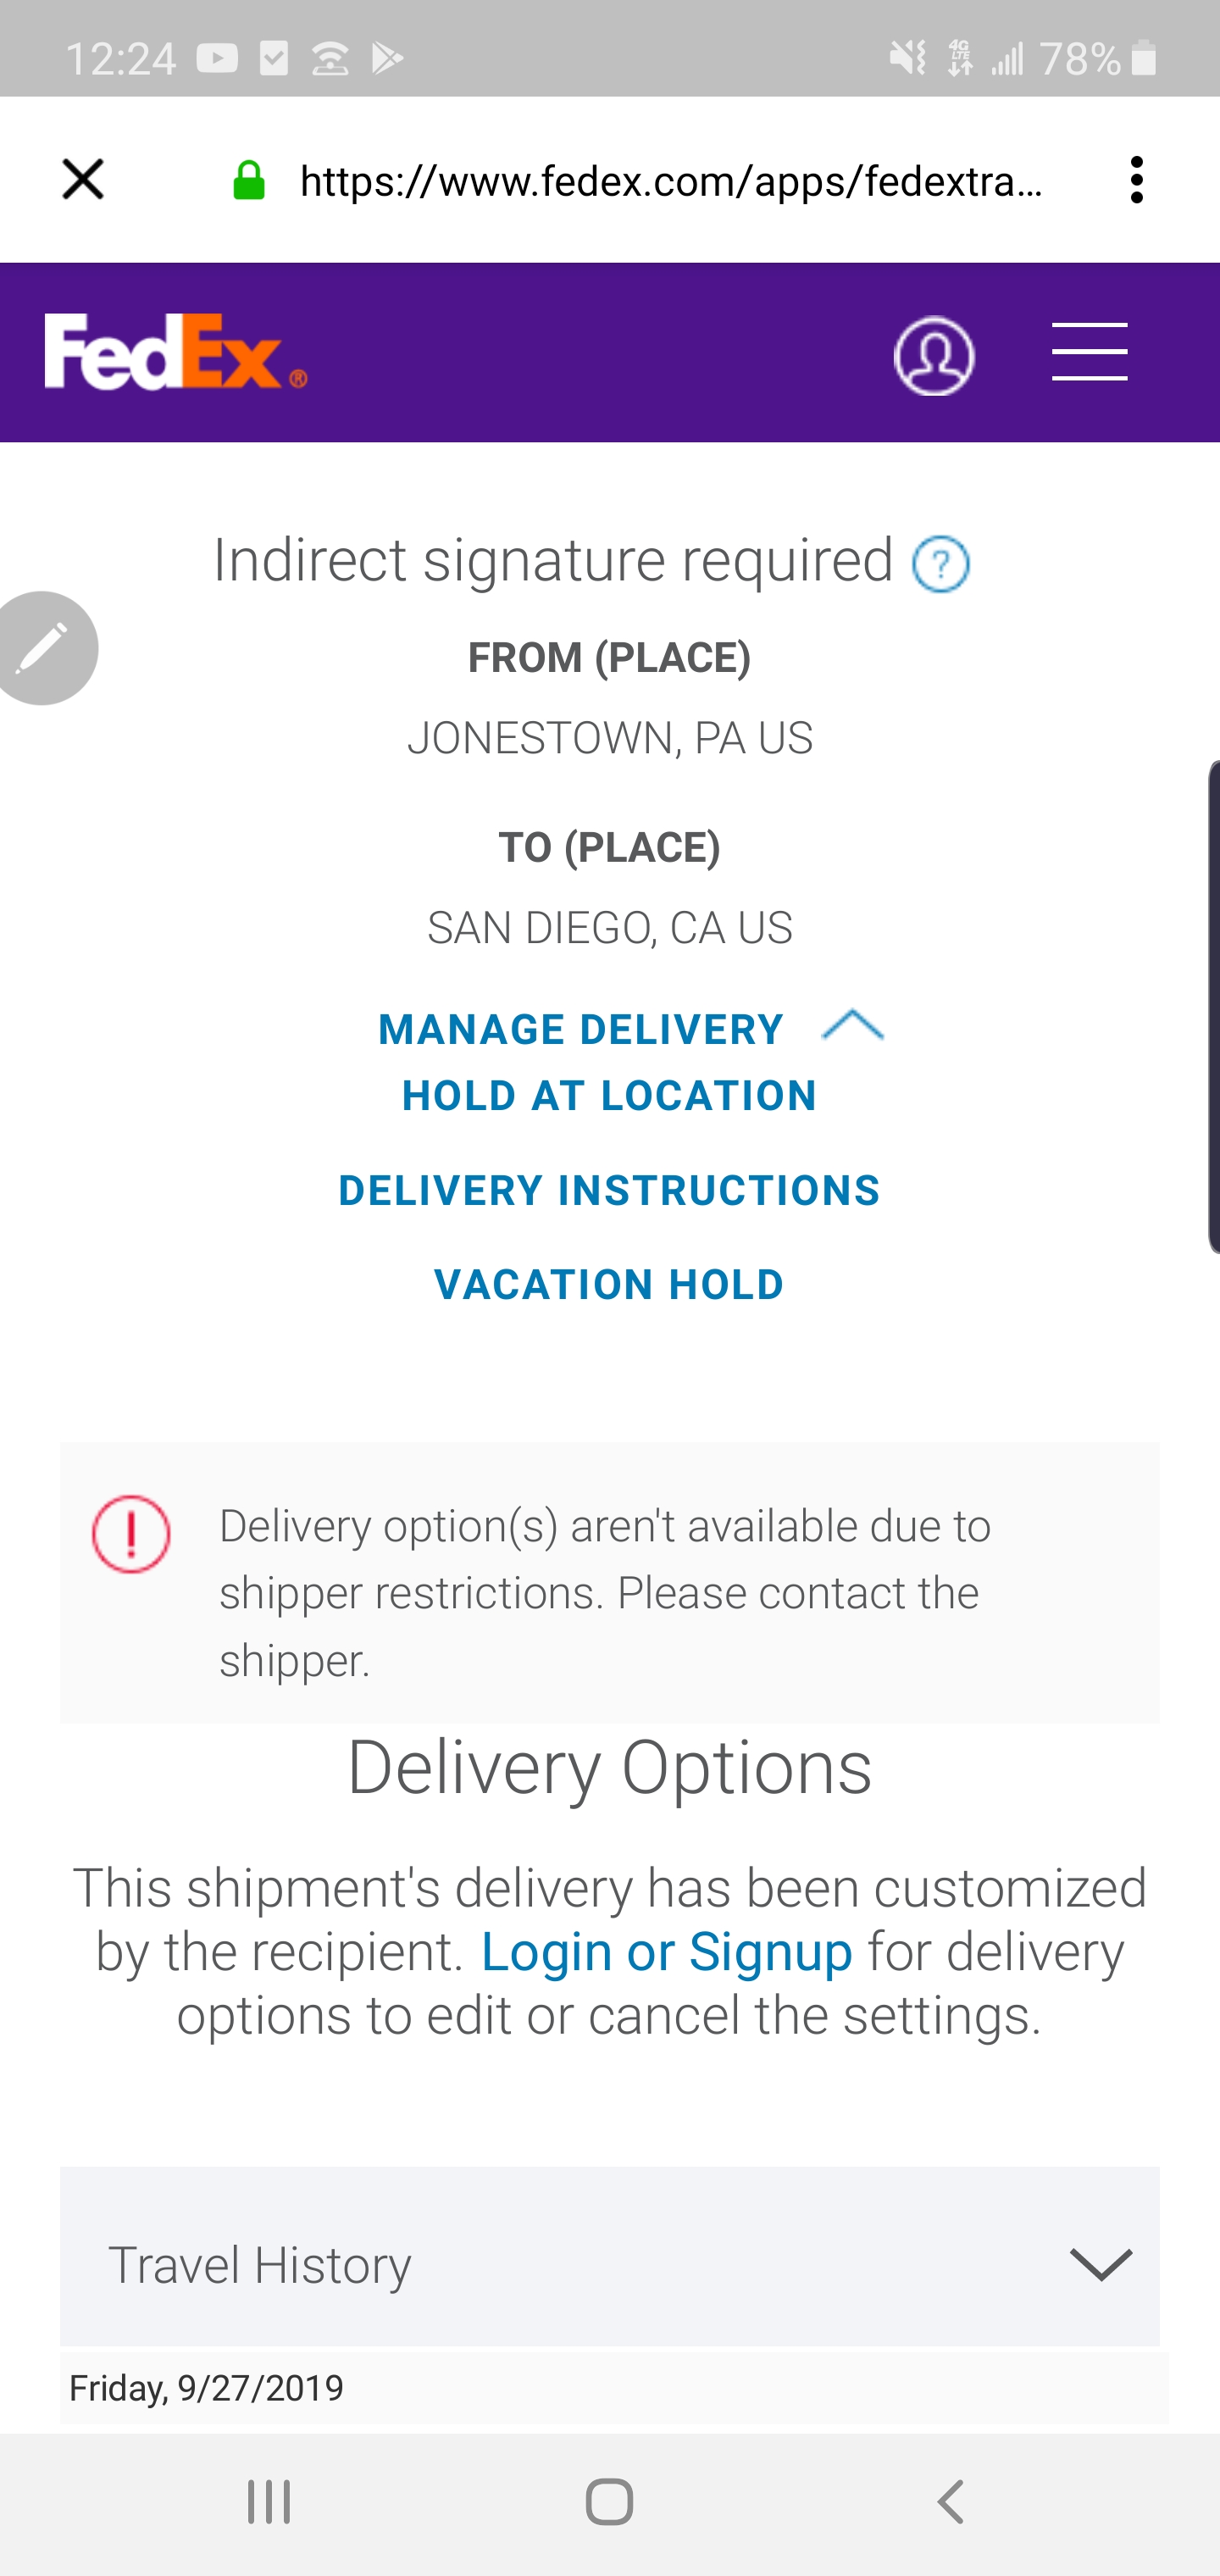Tap the green secure lock icon

[248, 181]
